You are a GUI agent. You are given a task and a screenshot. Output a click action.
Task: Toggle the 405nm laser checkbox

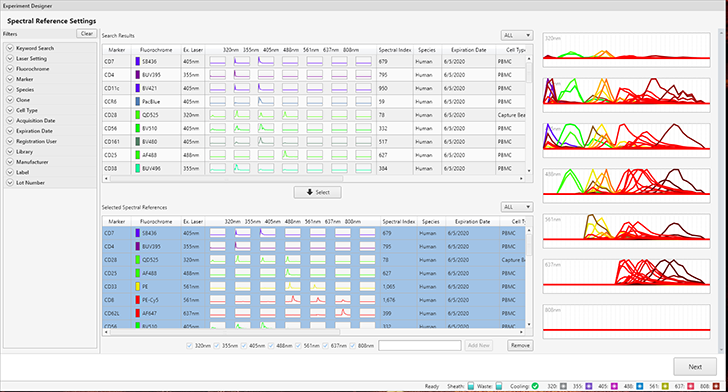(x=244, y=346)
